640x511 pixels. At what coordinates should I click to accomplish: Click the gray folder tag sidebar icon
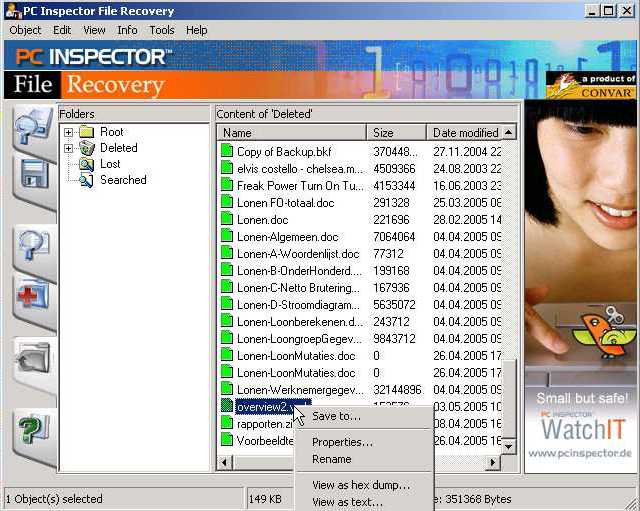33,359
